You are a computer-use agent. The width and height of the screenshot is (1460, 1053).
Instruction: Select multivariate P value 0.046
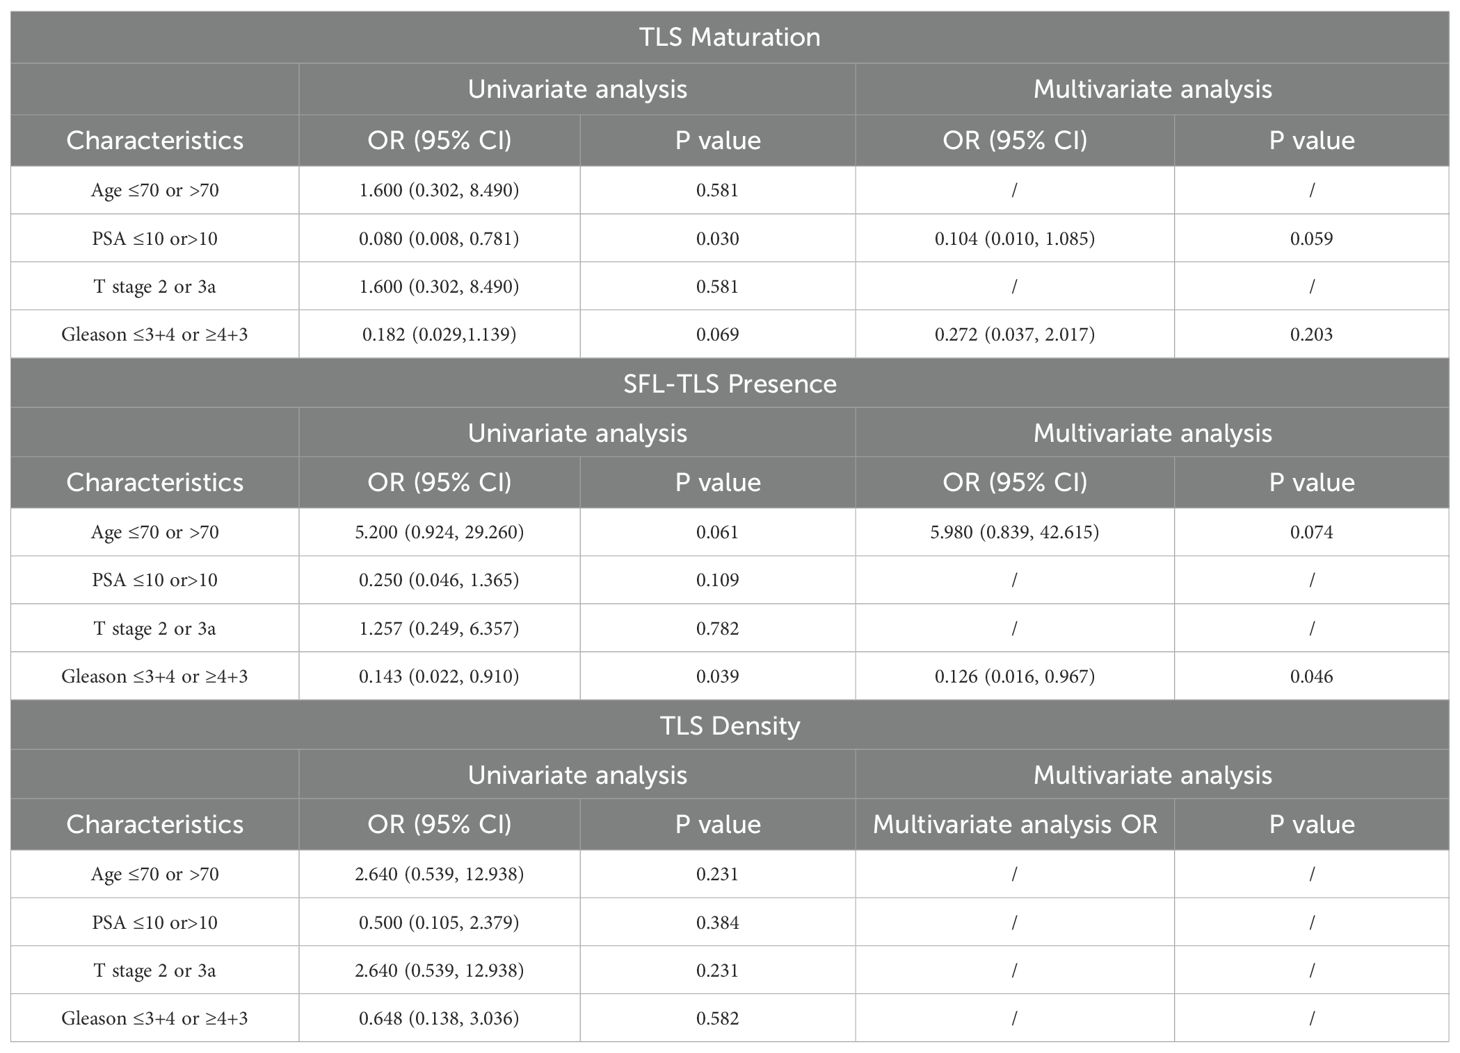click(1311, 676)
